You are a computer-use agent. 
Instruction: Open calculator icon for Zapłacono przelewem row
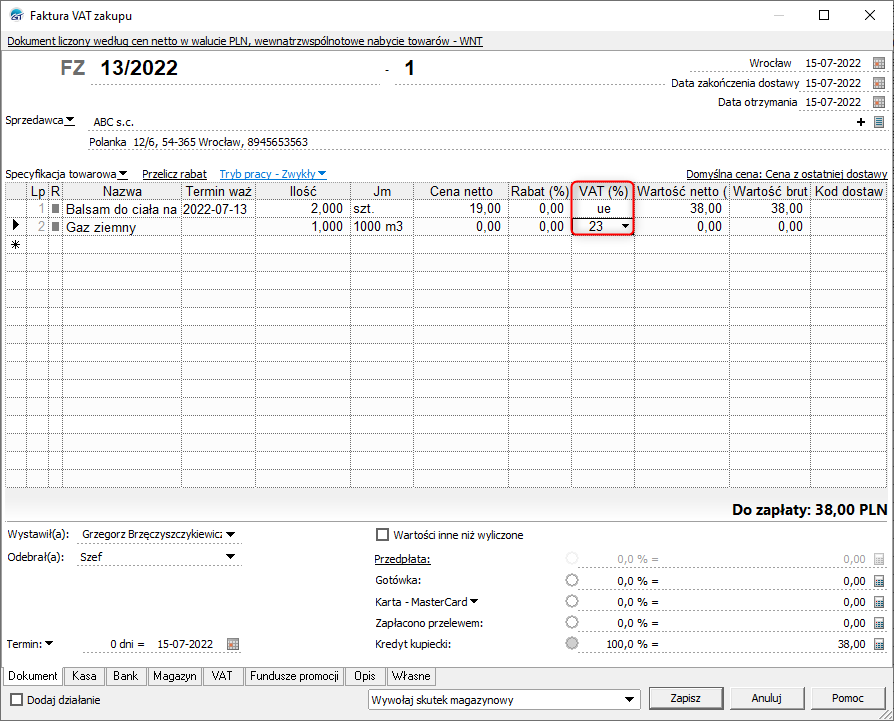(879, 623)
